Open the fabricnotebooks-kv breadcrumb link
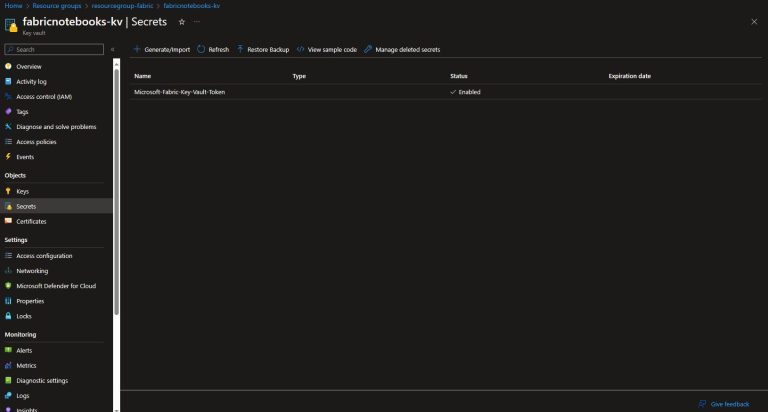Screen dimensions: 768x412 click(x=192, y=6)
